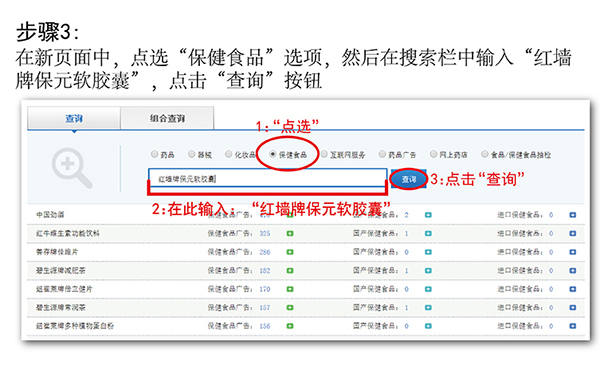Click product name 善存牌佳维片
The image size is (600, 368).
pyautogui.click(x=57, y=252)
